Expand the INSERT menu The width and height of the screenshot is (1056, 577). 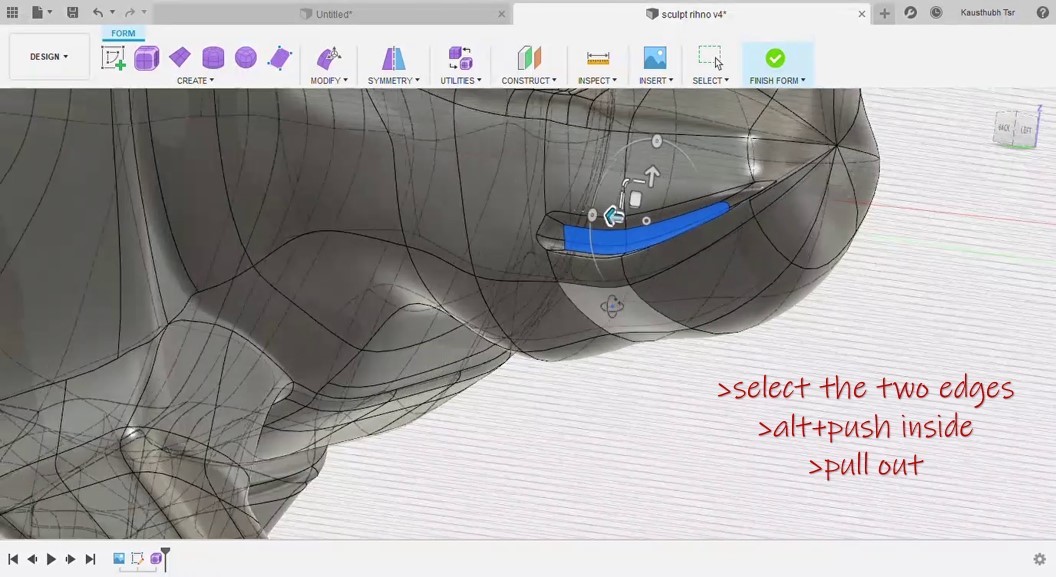(656, 81)
